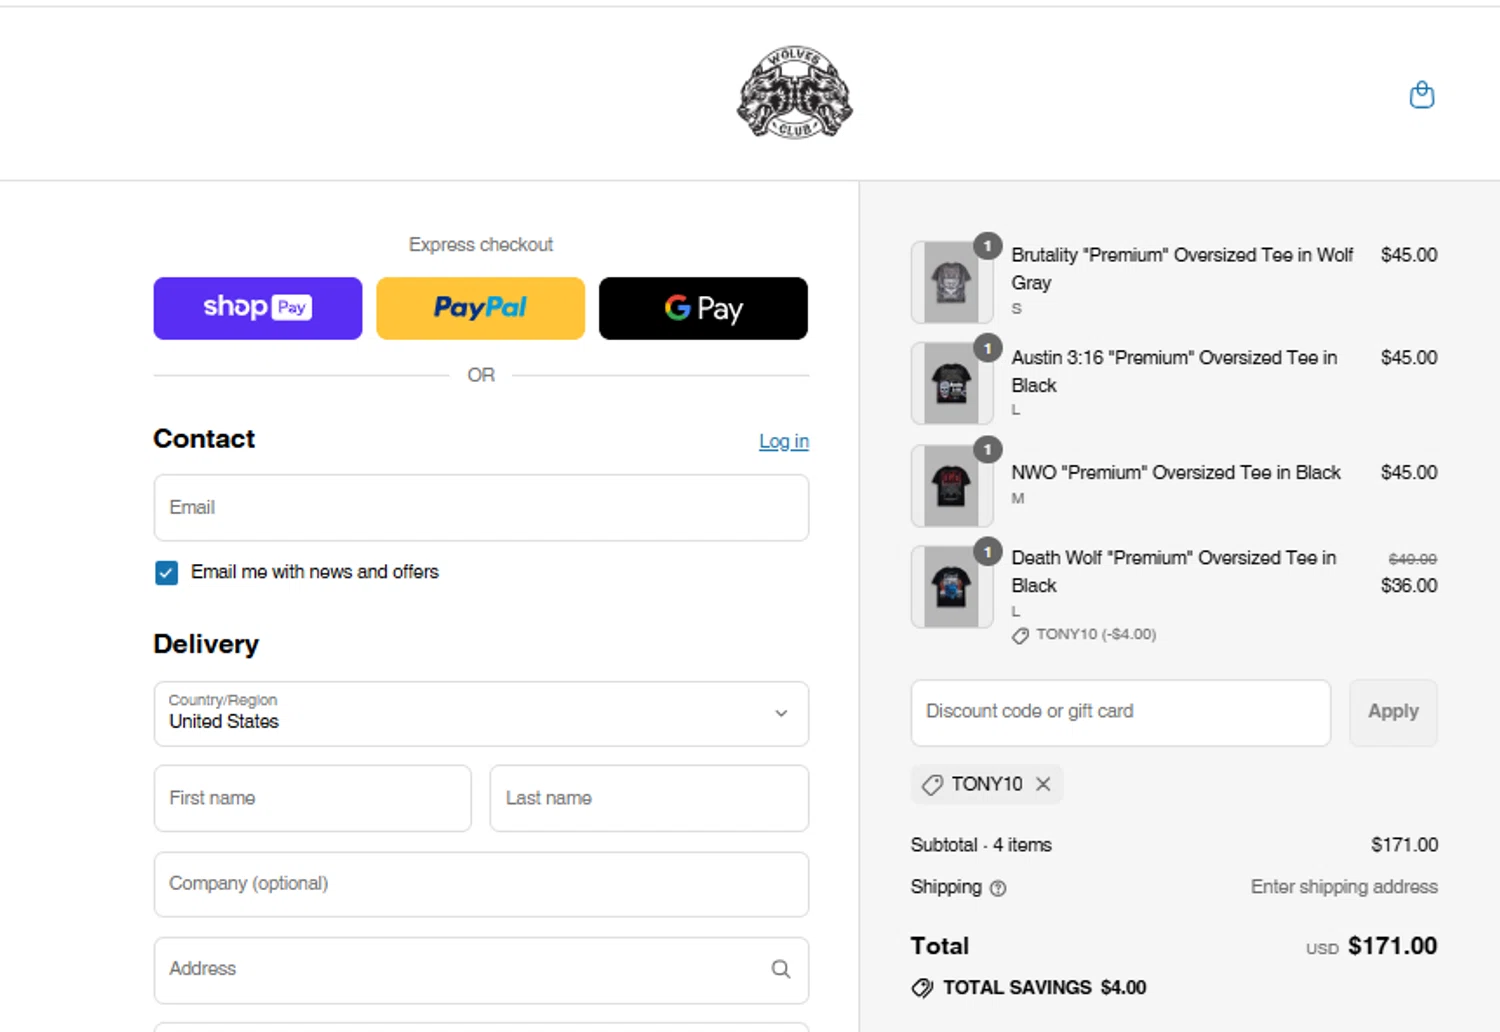Click the Death Wolf Premium Oversized Tee title

point(1174,571)
